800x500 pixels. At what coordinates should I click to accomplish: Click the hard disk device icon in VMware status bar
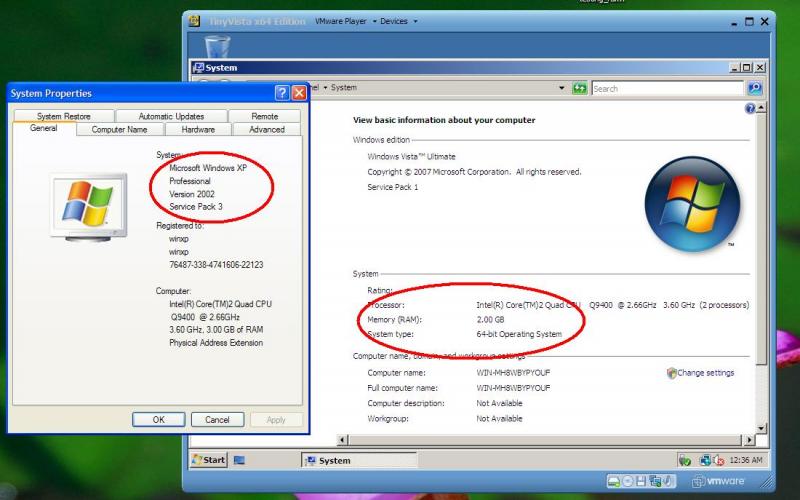click(614, 481)
